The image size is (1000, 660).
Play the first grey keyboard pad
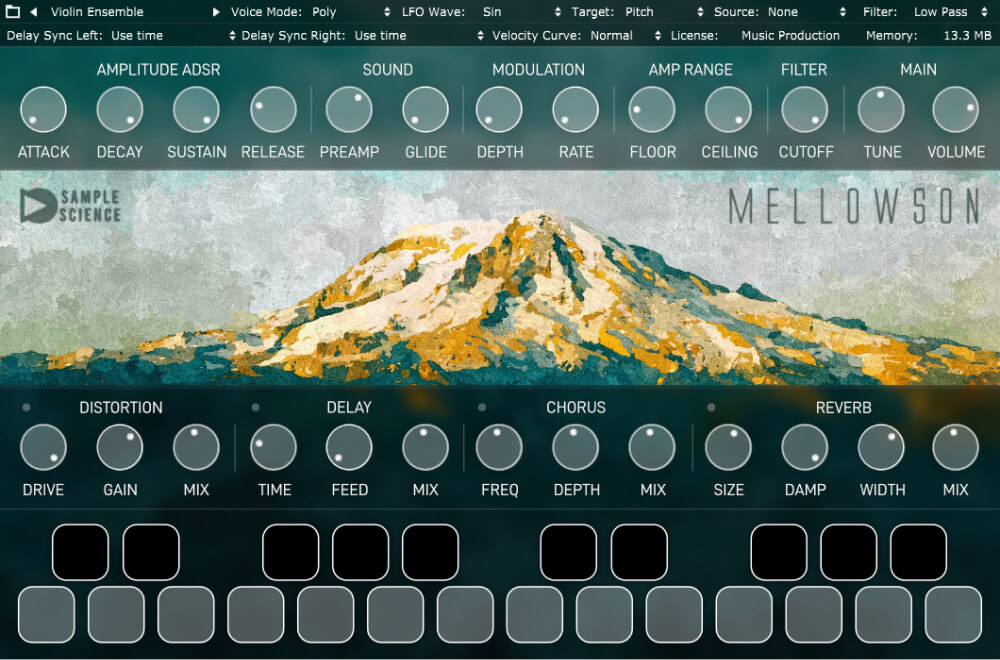[x=47, y=615]
